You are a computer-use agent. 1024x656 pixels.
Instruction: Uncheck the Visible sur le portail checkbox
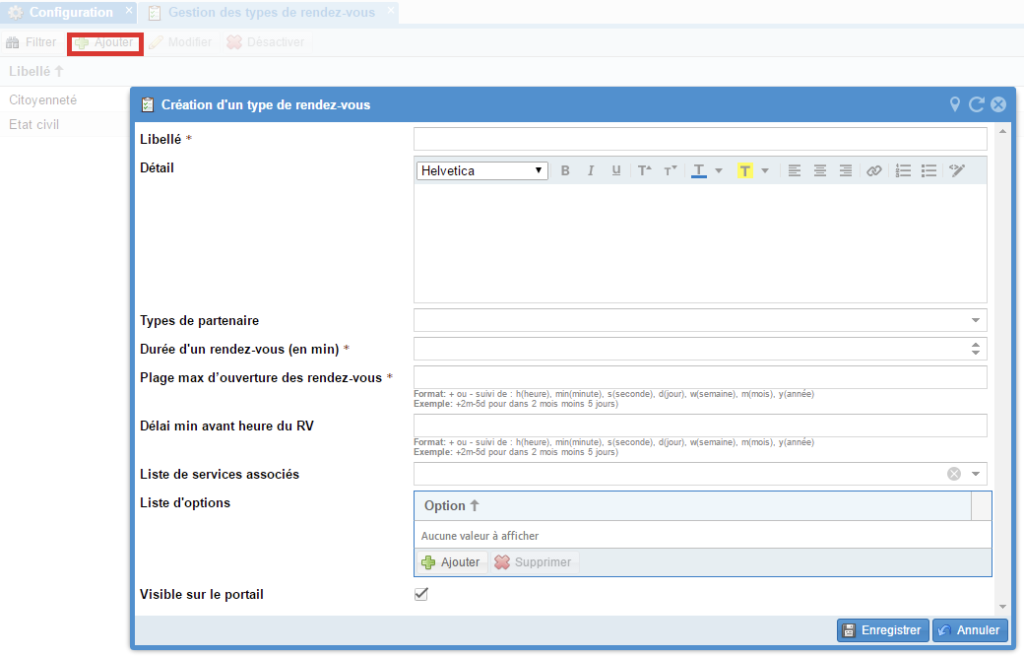point(421,594)
